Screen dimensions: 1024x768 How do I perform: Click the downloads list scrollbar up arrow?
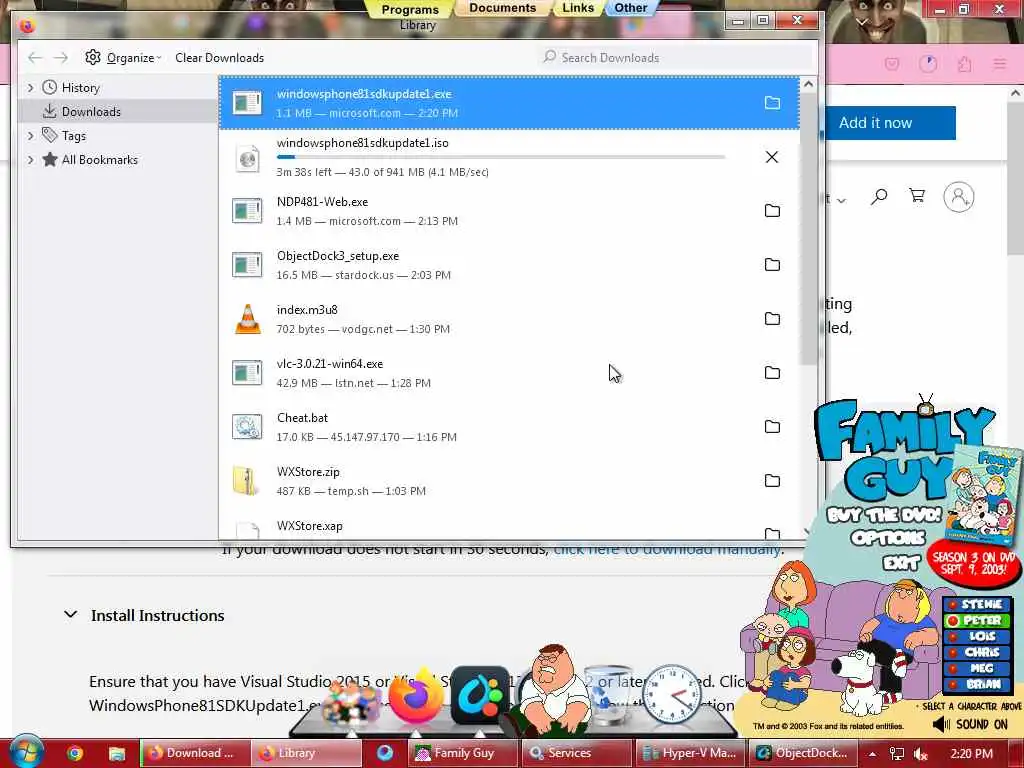pos(808,84)
